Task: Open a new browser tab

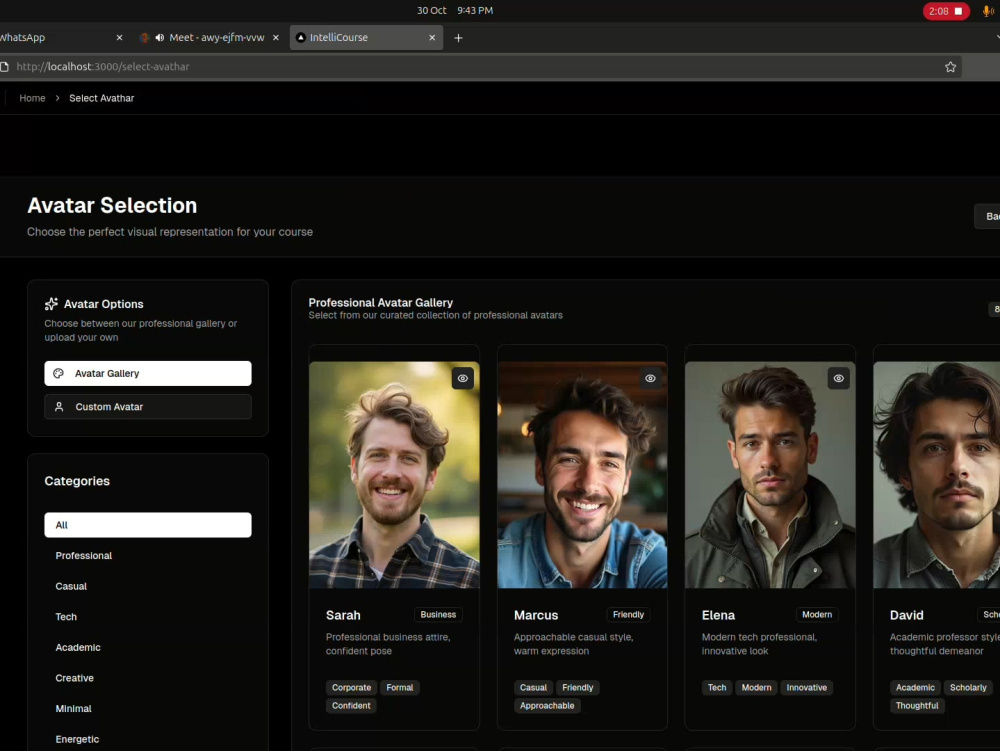Action: click(458, 38)
